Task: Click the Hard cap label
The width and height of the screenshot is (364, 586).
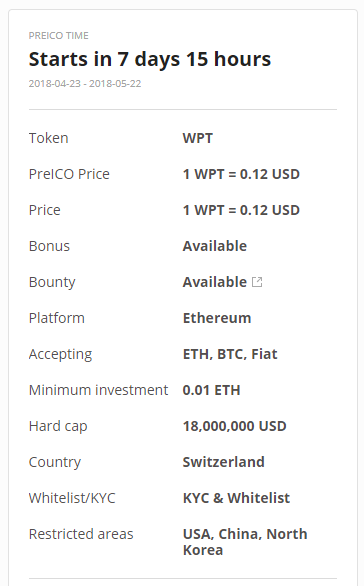Action: point(58,426)
